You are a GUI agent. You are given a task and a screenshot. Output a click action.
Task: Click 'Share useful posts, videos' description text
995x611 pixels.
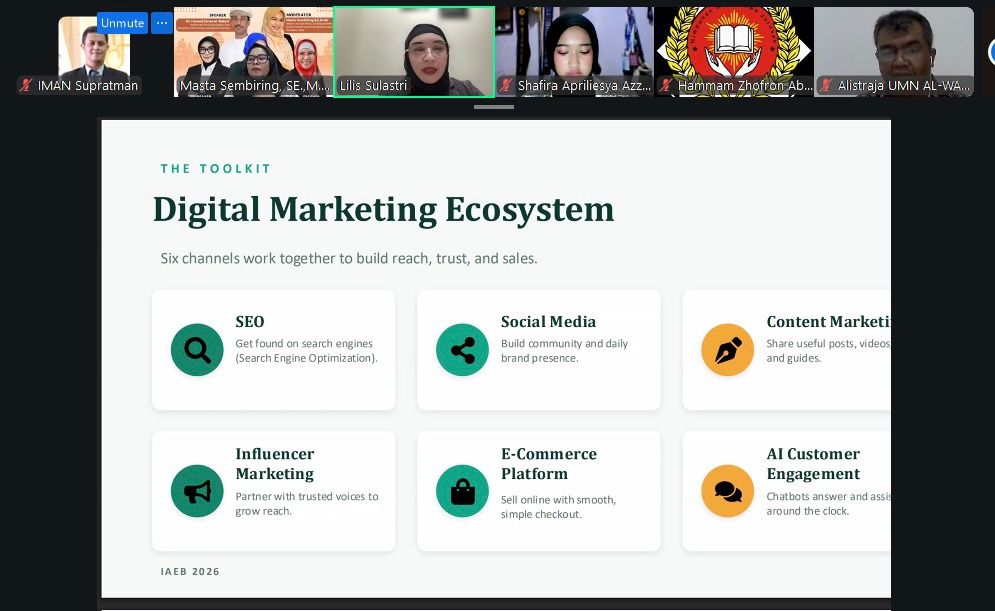tap(828, 351)
